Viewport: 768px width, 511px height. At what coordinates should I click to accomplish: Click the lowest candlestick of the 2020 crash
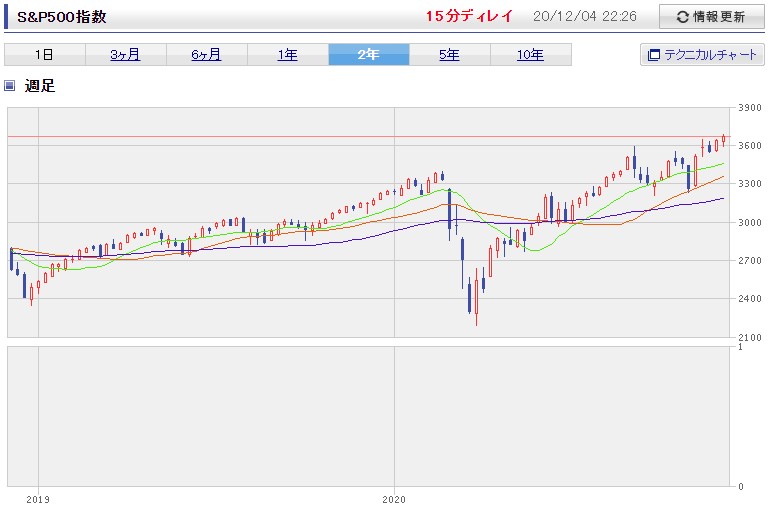tap(476, 296)
